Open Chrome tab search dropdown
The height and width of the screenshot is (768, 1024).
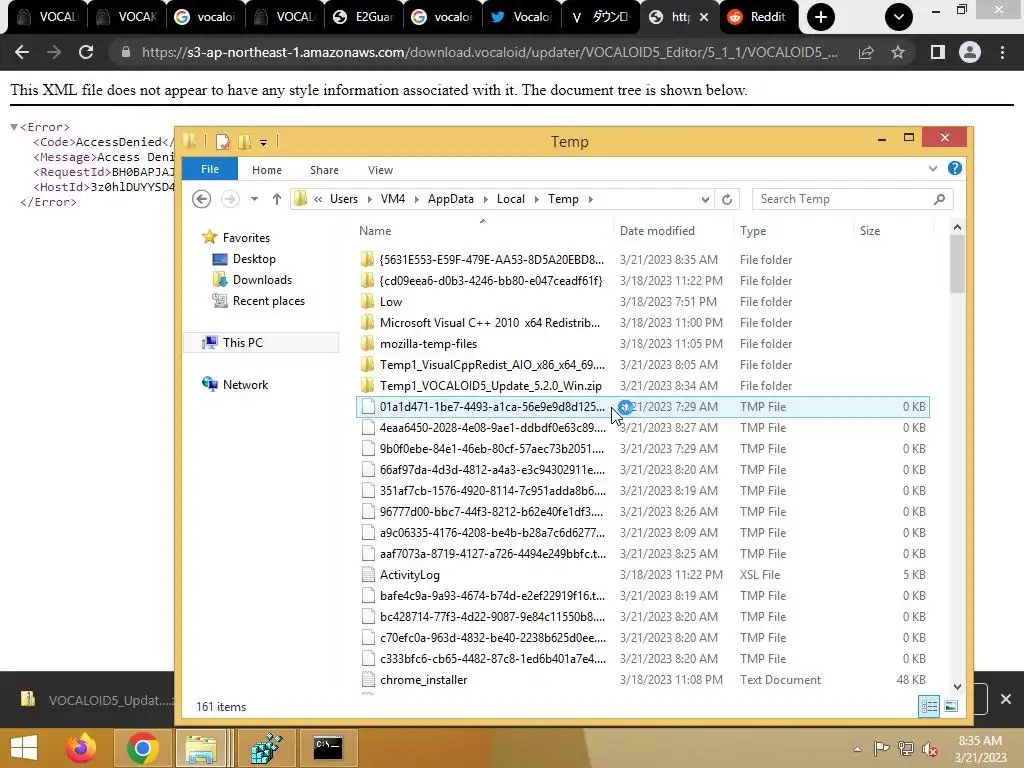click(899, 17)
